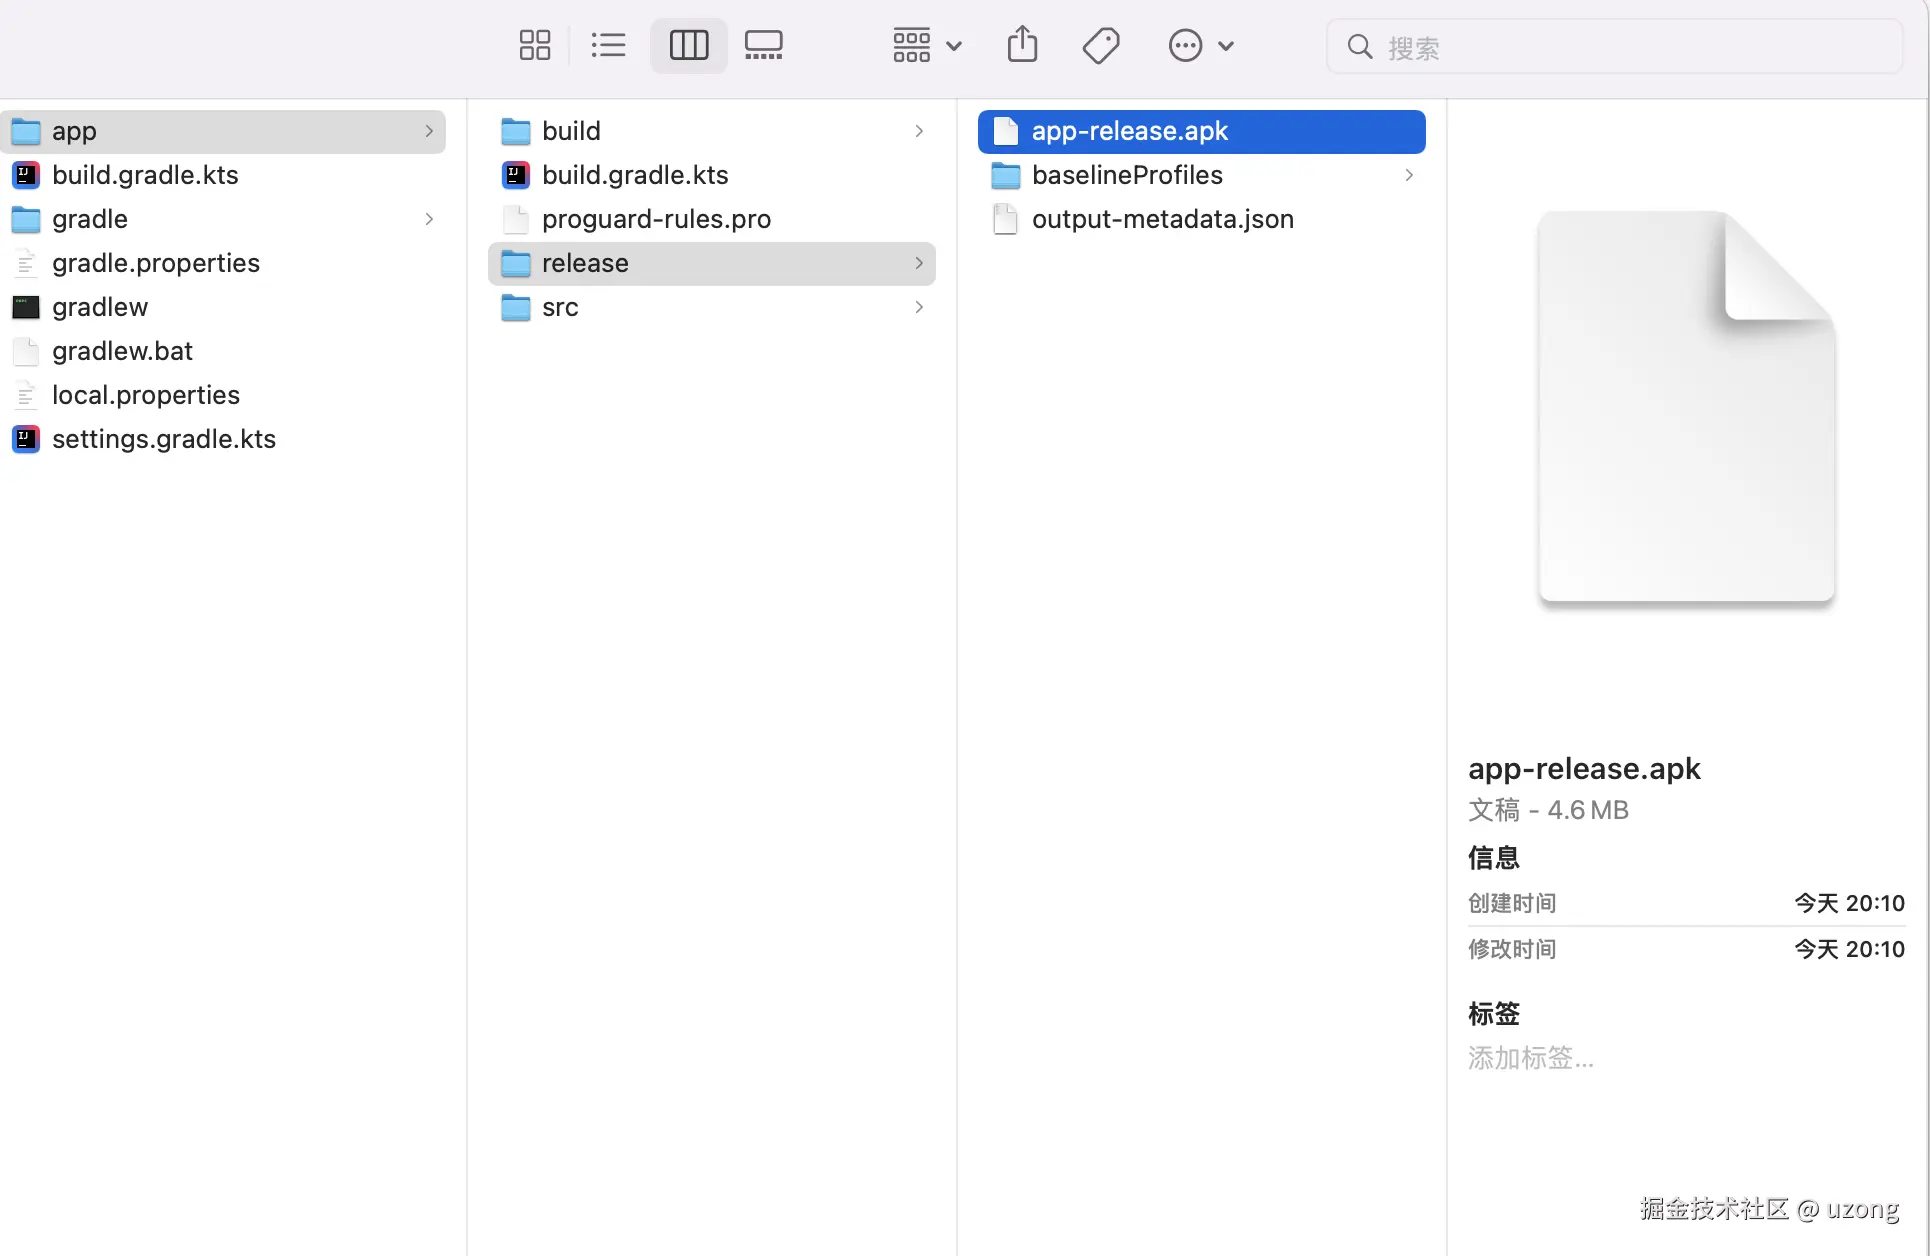Open the More actions ellipsis menu

point(1200,45)
